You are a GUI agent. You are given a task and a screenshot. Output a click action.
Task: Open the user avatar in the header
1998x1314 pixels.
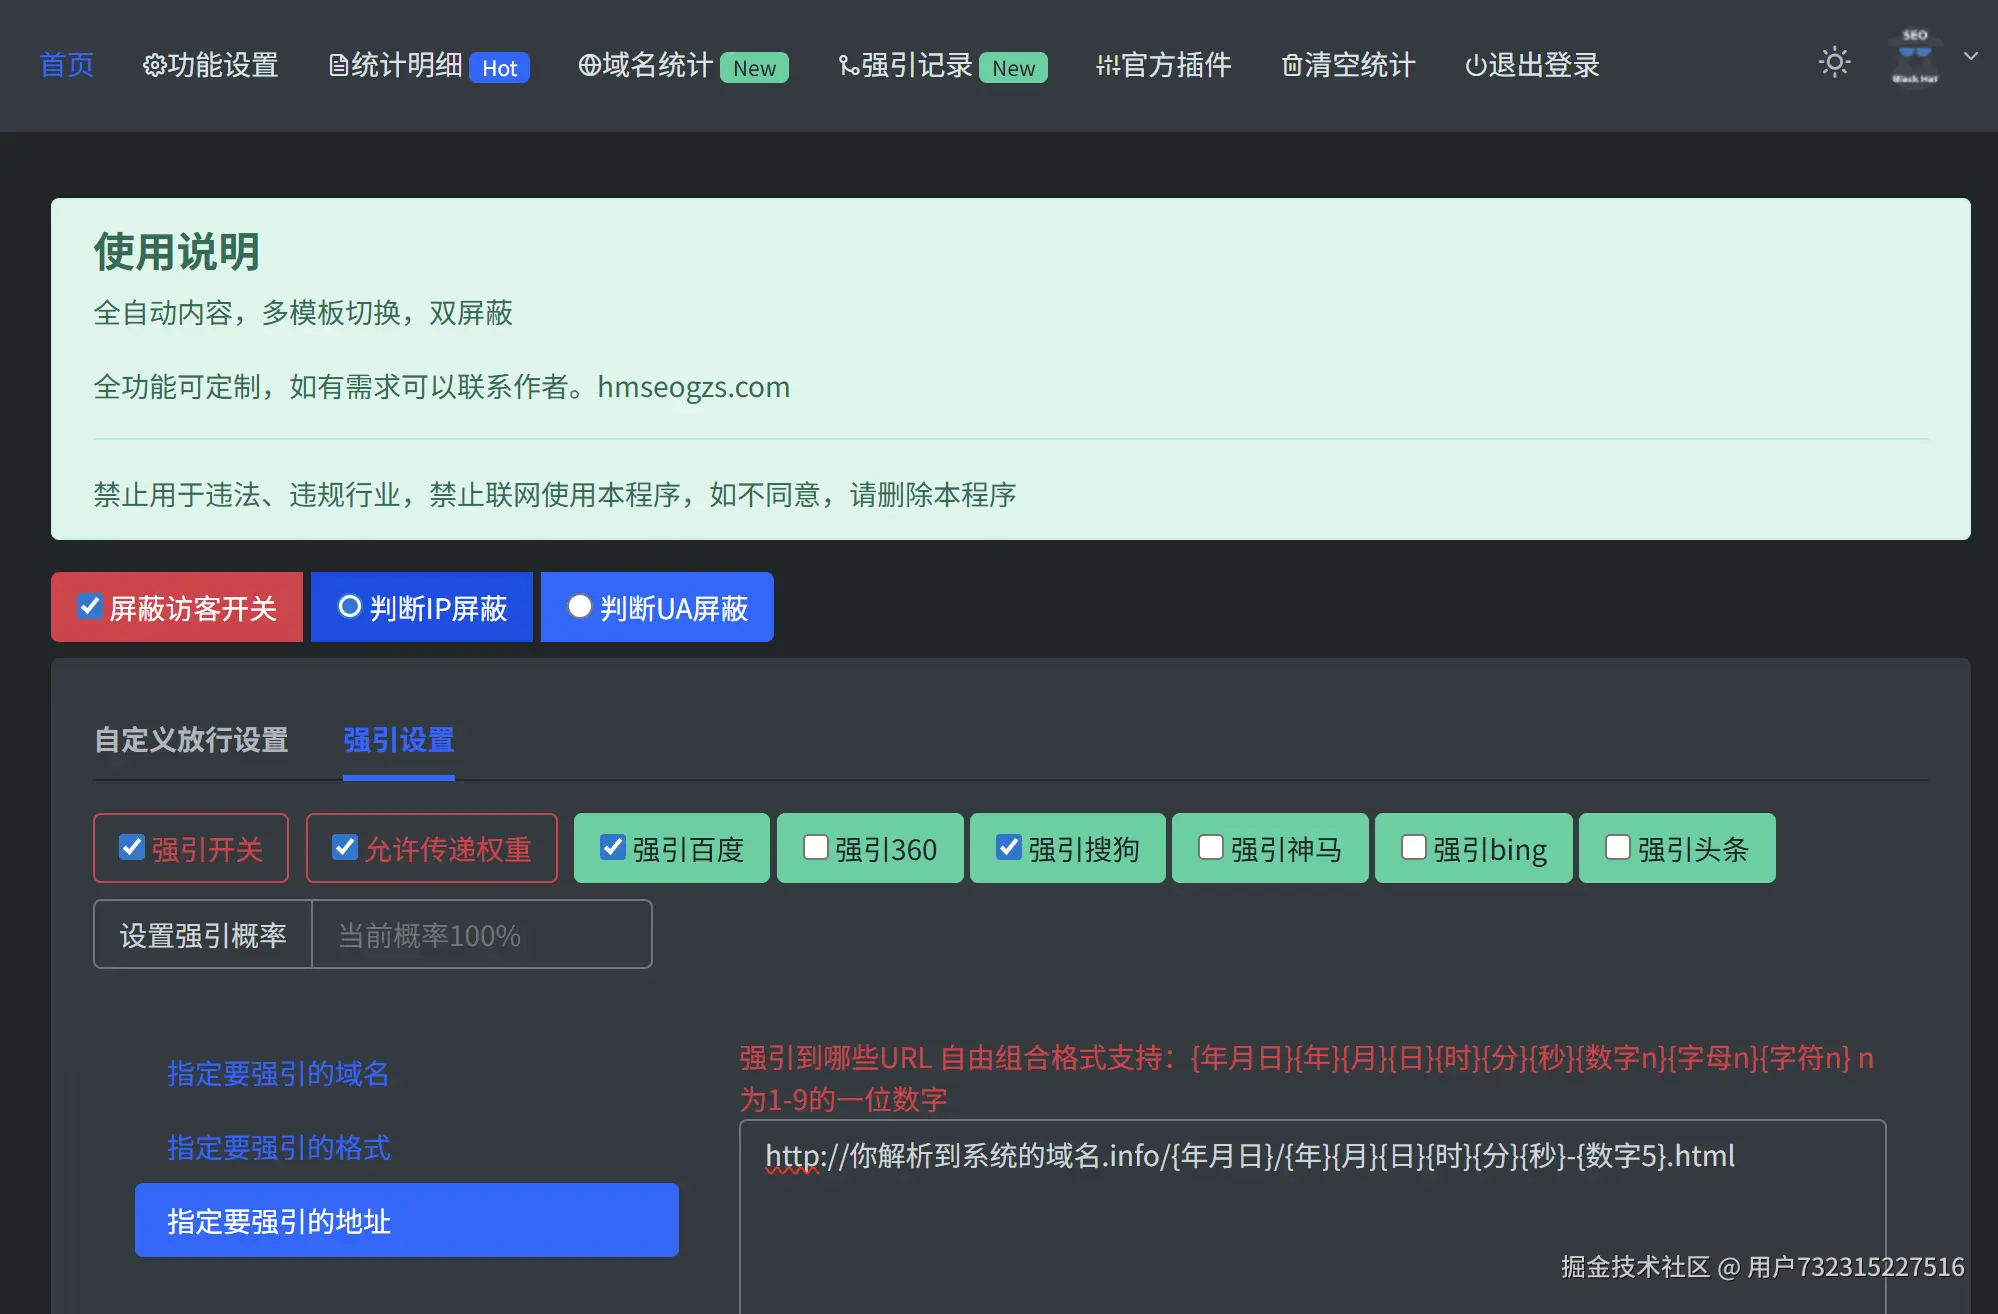click(x=1914, y=58)
